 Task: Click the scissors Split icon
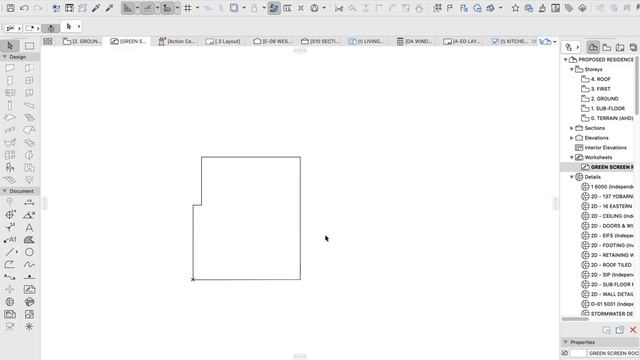[x=339, y=8]
